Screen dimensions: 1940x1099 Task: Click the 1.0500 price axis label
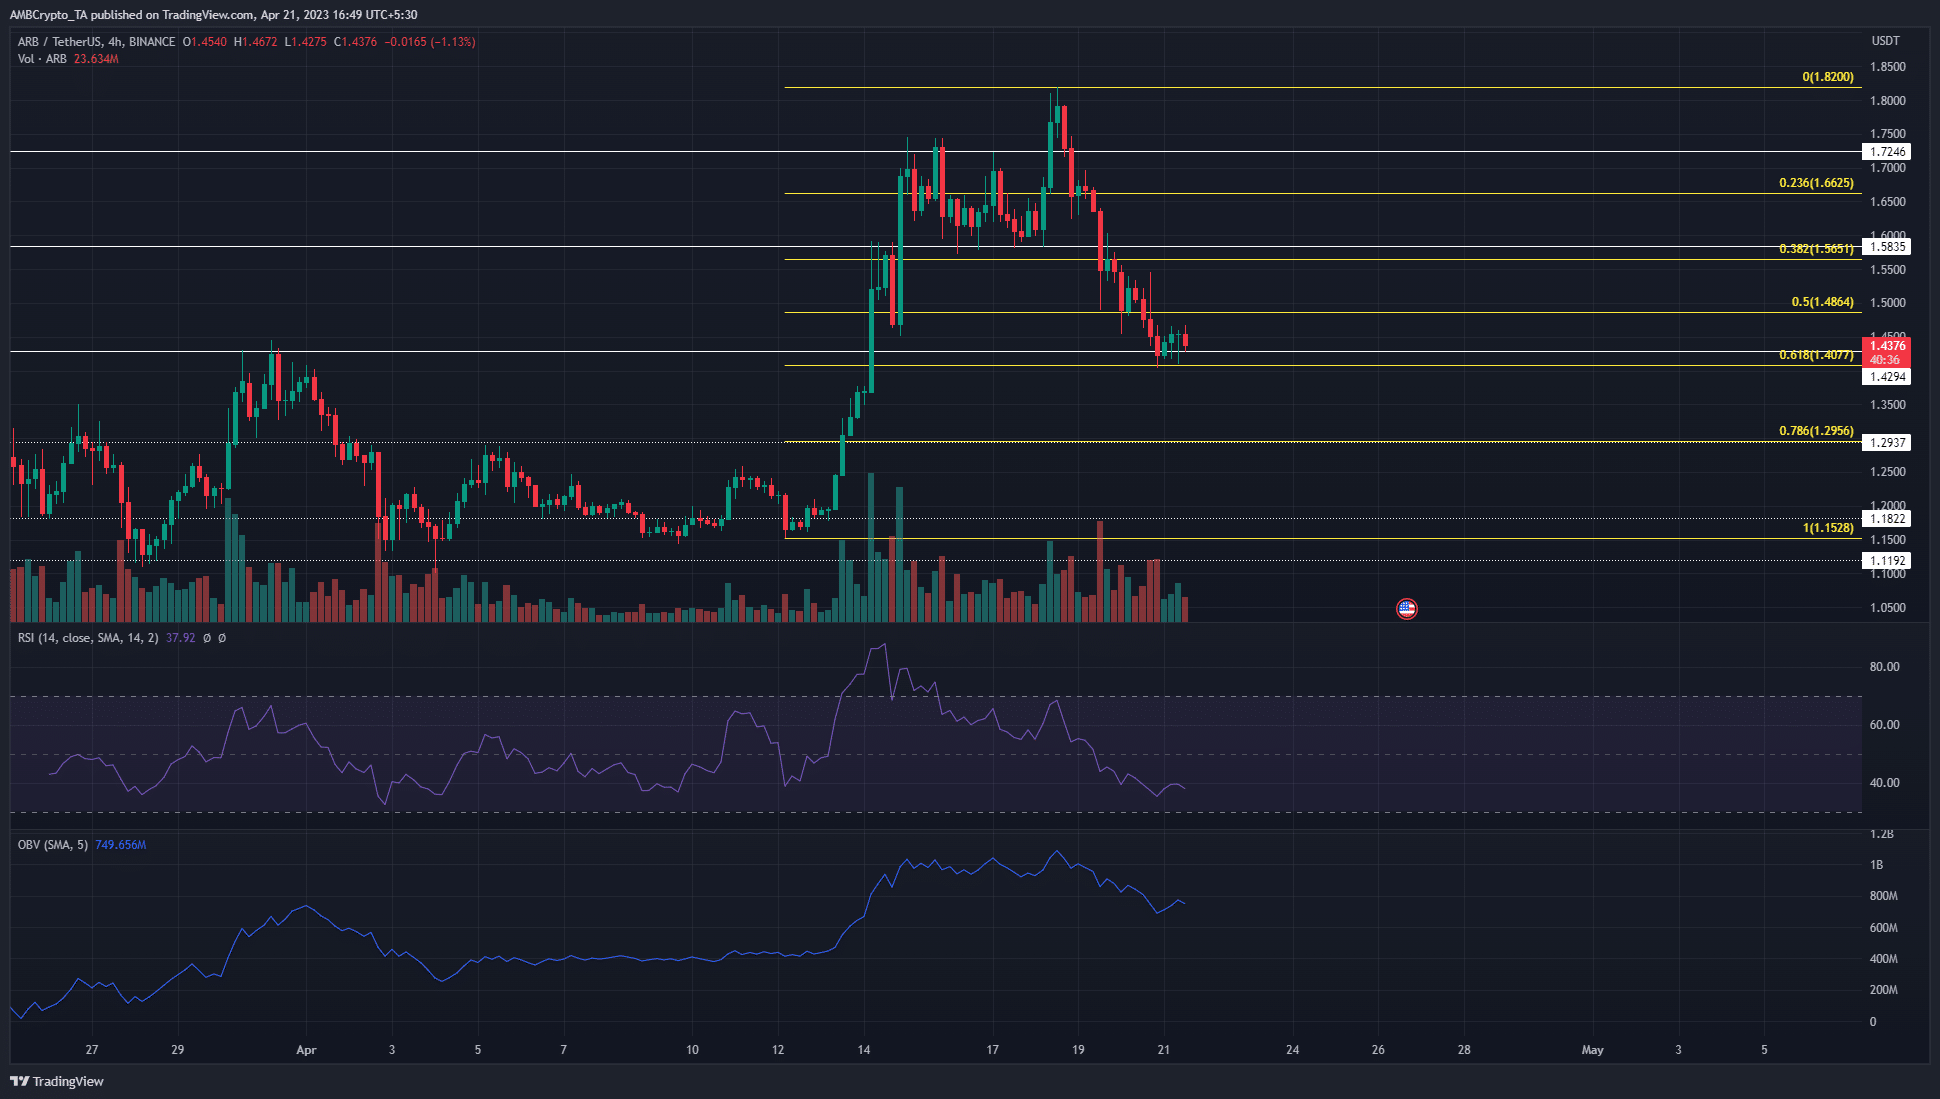tap(1887, 608)
